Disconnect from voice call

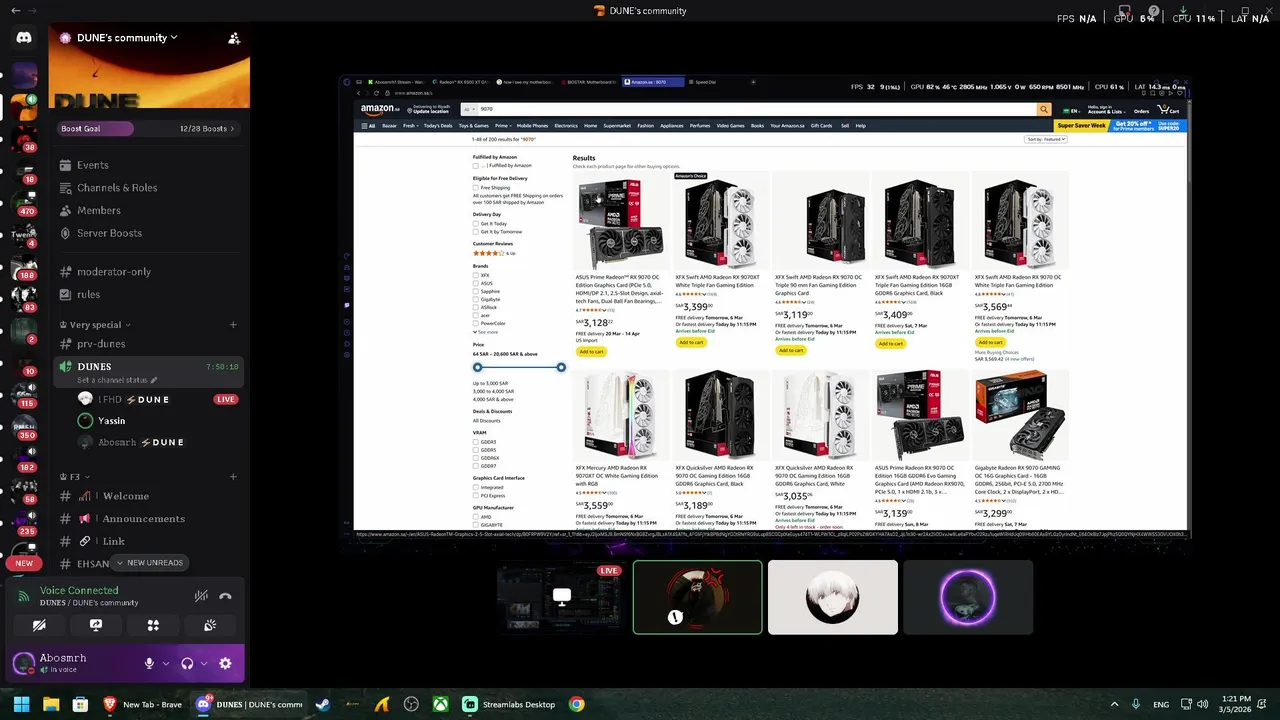pos(226,596)
